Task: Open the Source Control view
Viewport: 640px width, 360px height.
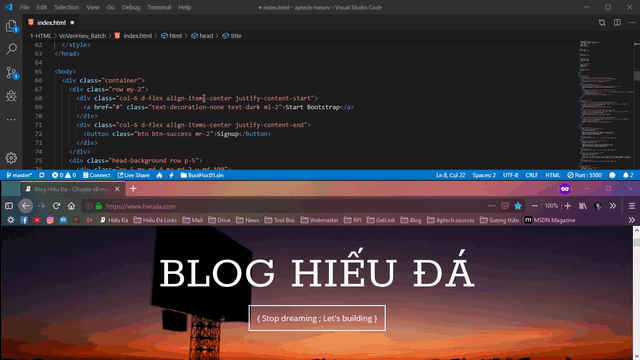Action: point(11,73)
